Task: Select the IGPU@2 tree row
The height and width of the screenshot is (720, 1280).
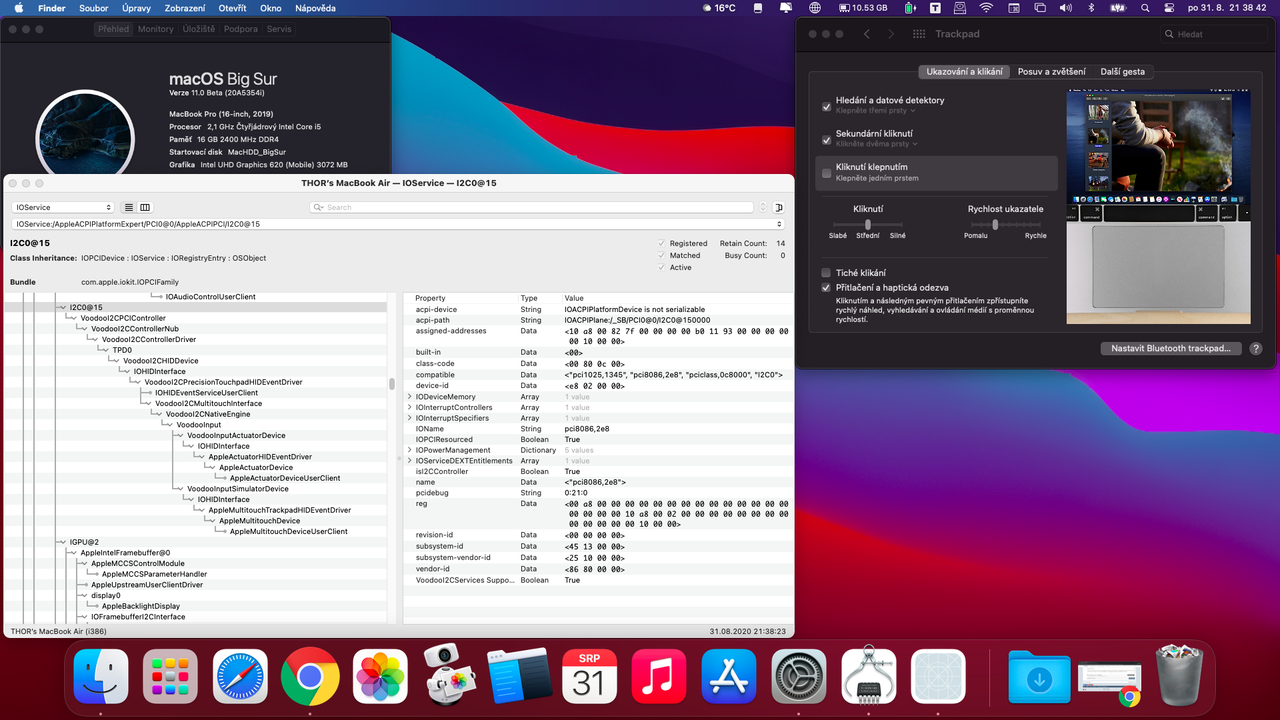Action: click(x=84, y=542)
